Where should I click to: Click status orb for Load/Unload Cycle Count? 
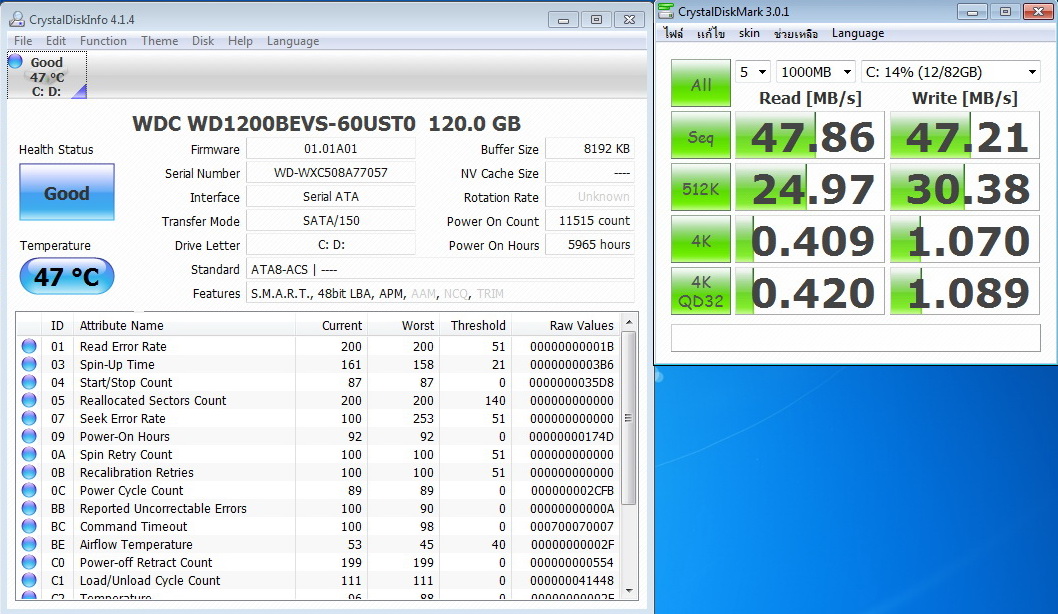pos(29,580)
